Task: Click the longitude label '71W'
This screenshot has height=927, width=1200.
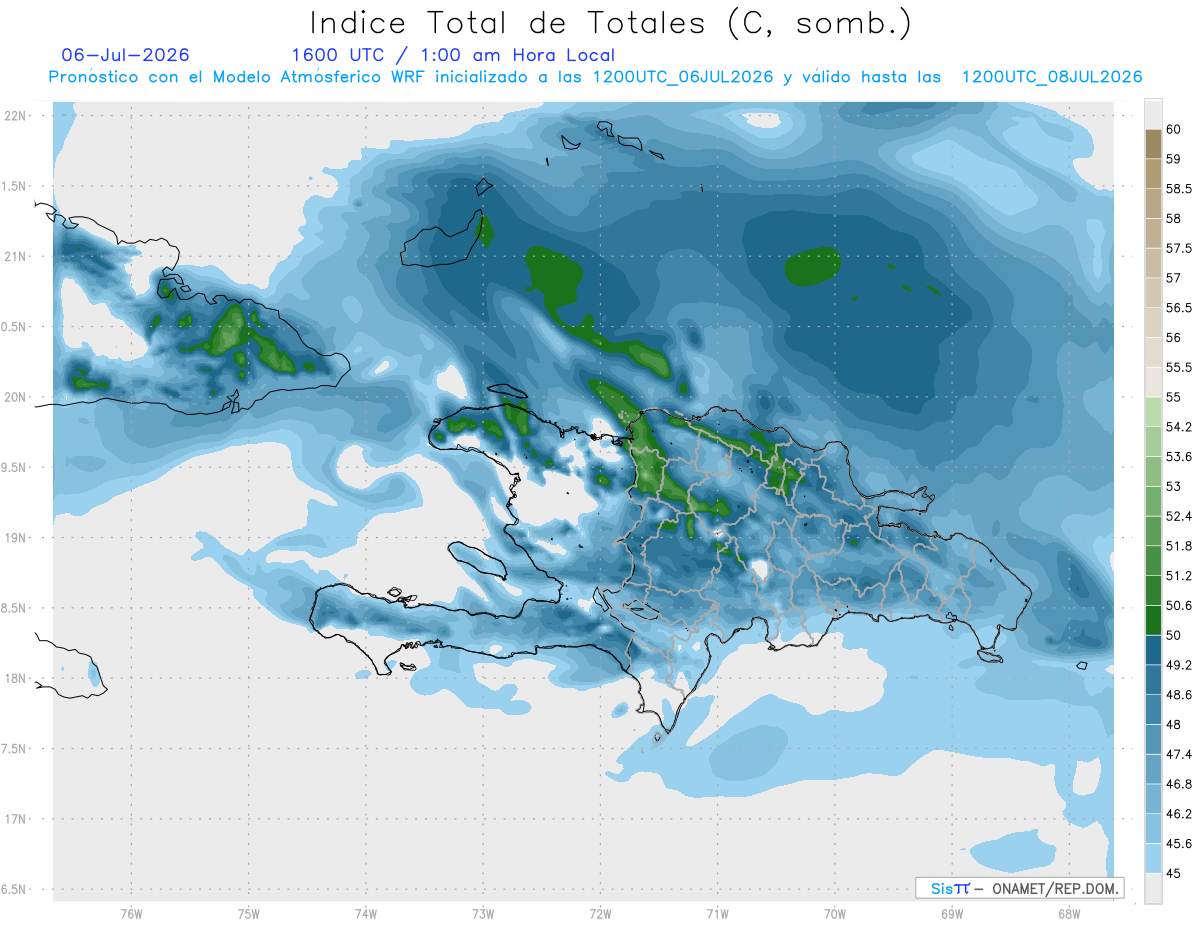Action: [717, 913]
